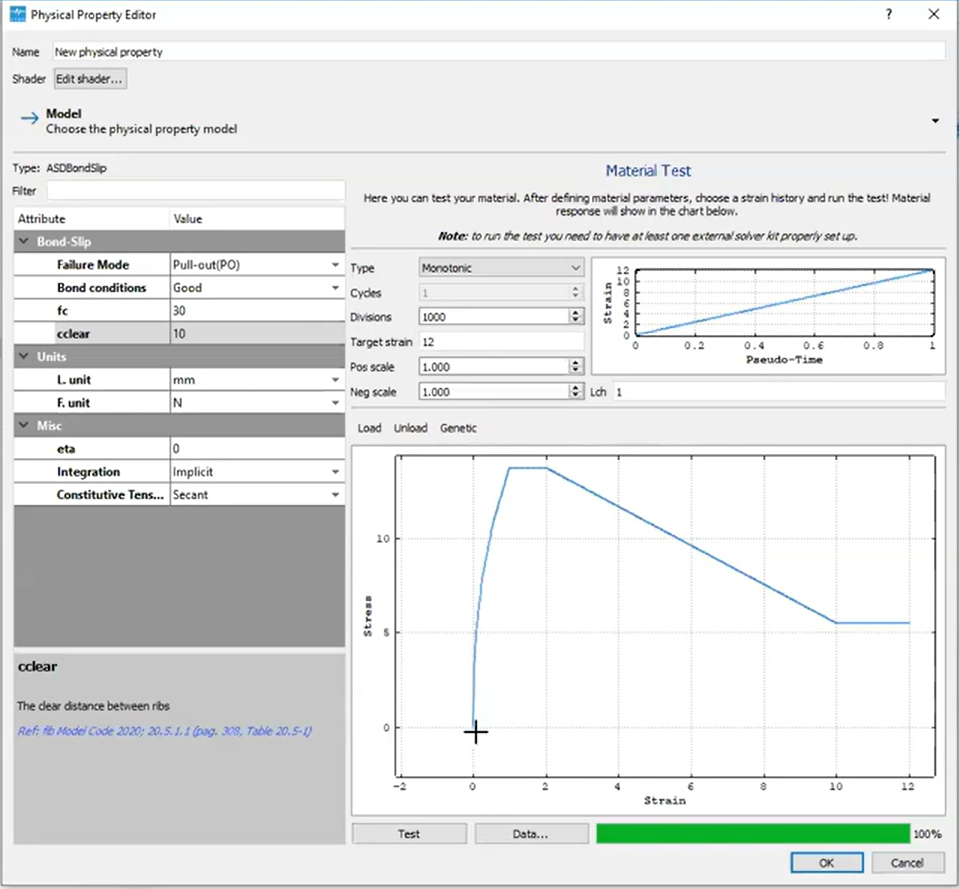
Task: Click the Target strain input field
Action: click(x=501, y=342)
